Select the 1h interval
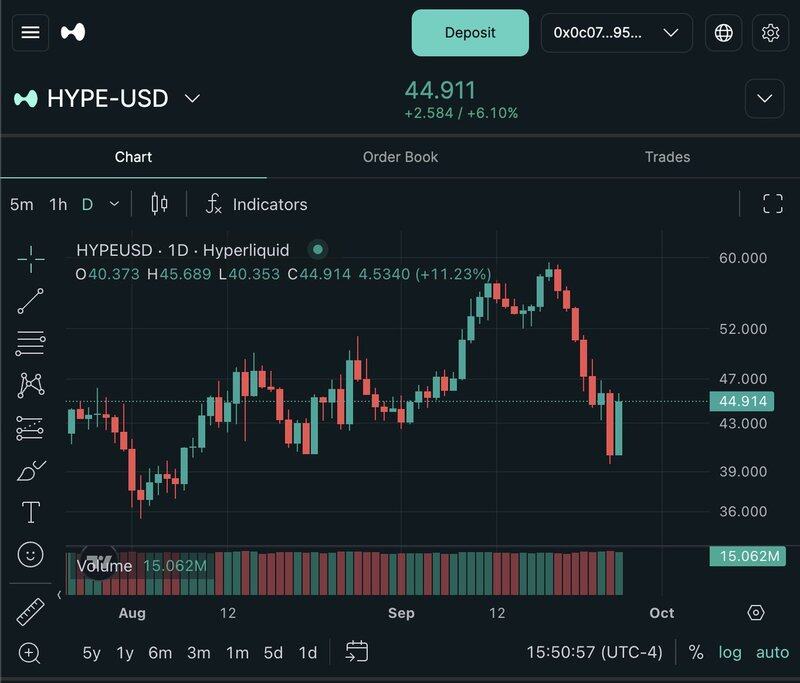The image size is (800, 683). [x=58, y=205]
